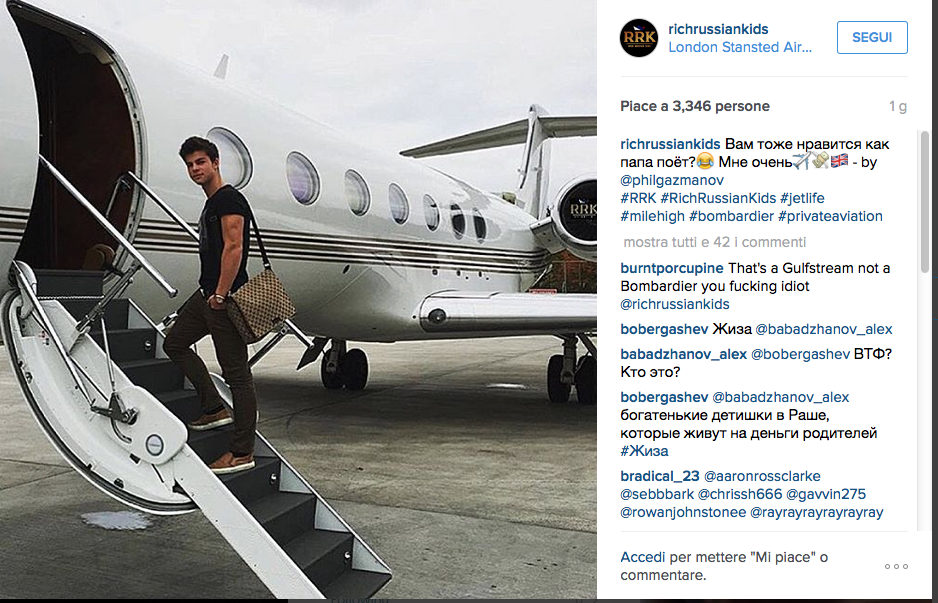Image resolution: width=938 pixels, height=603 pixels.
Task: Follow the account with the SEGUI button
Action: (x=872, y=37)
